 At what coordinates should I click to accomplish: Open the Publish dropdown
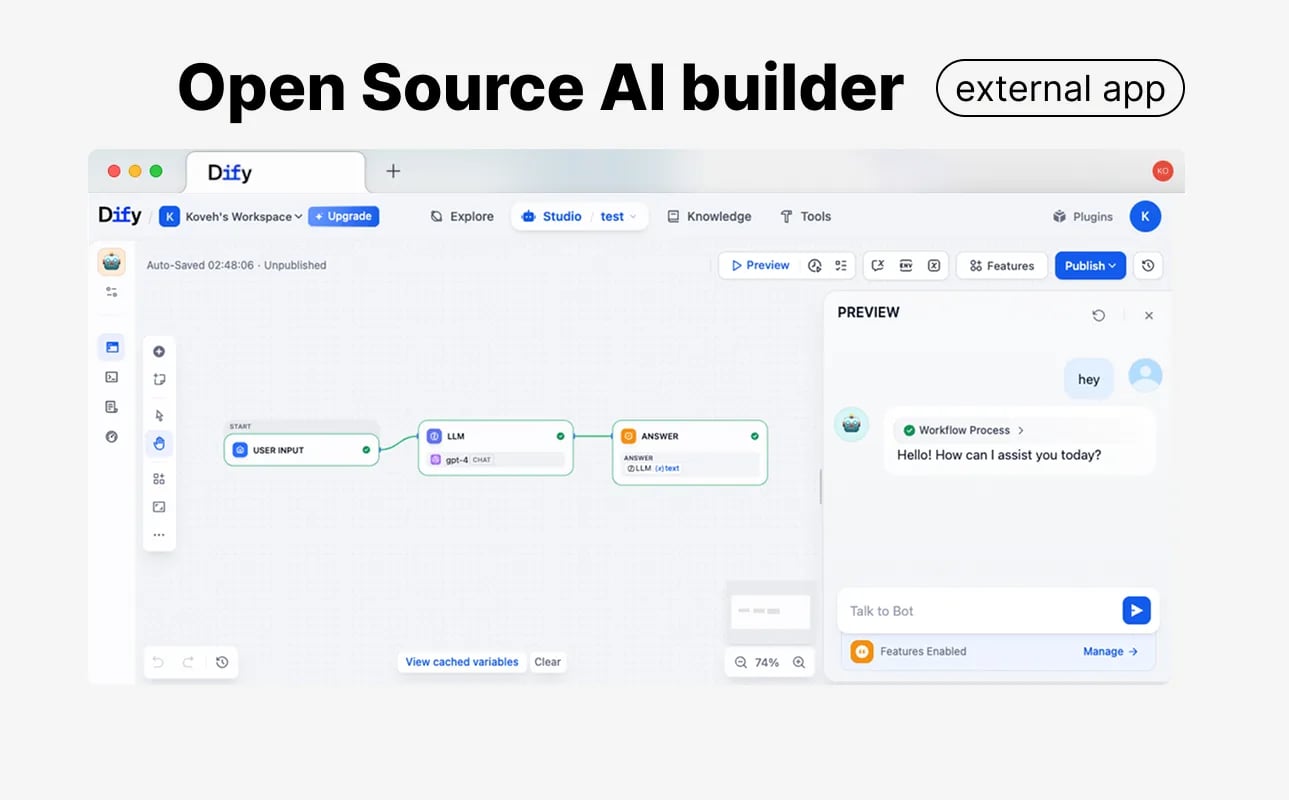pyautogui.click(x=1089, y=265)
